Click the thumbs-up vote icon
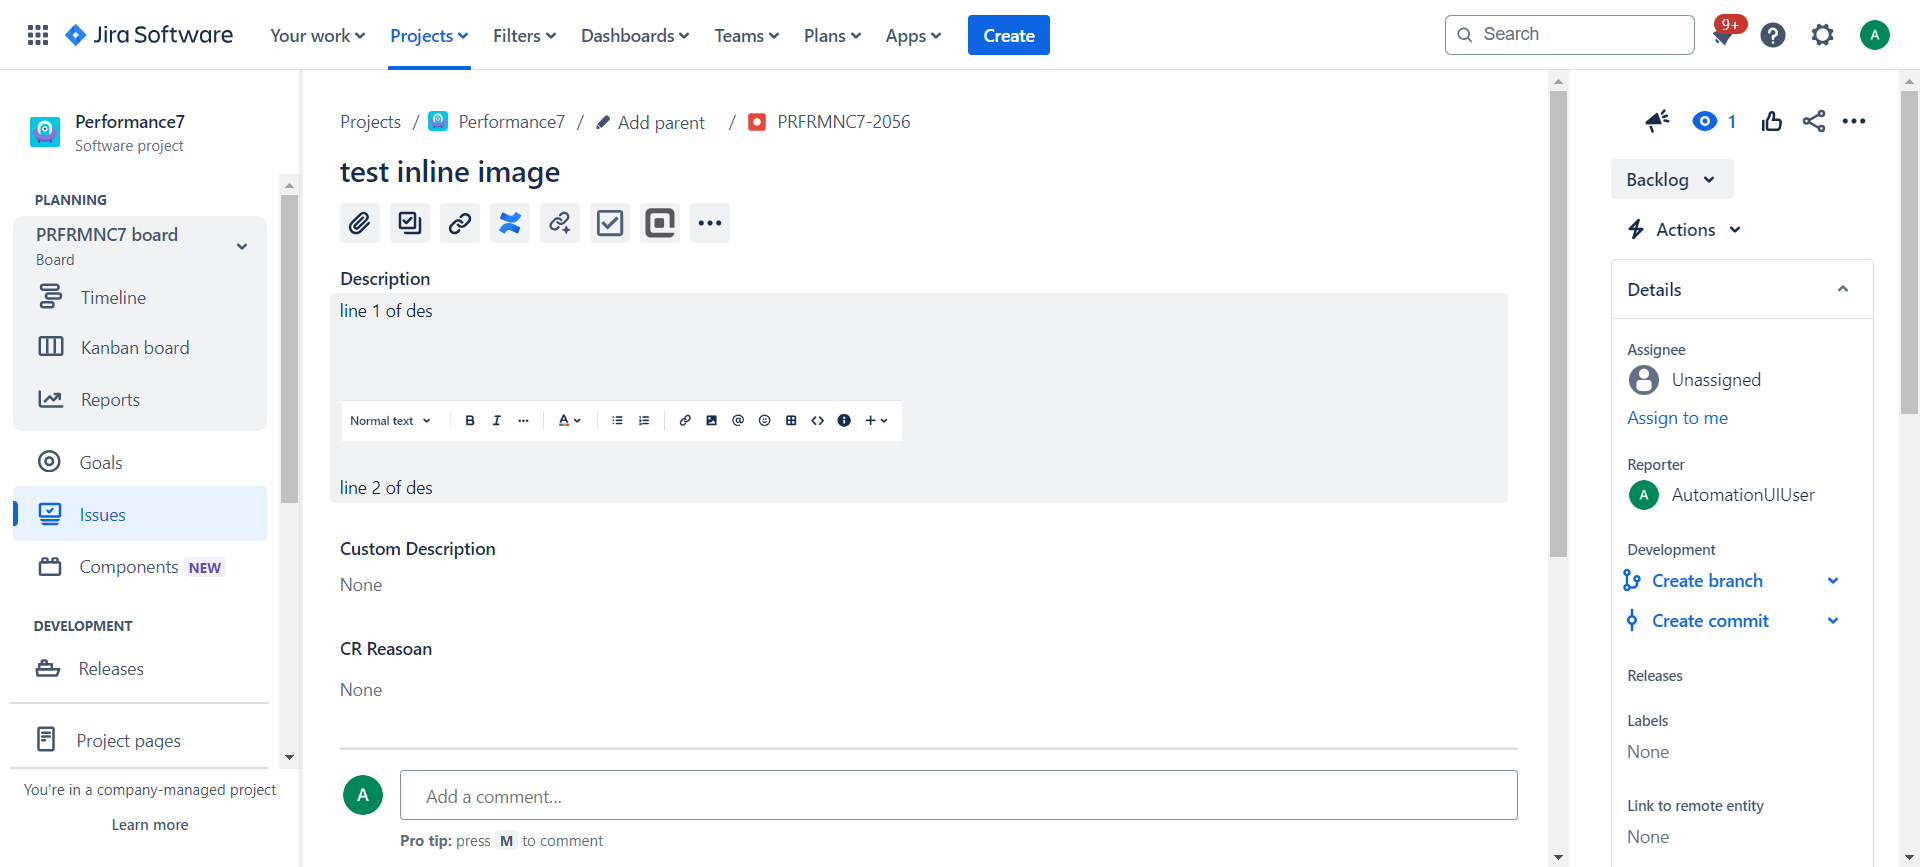This screenshot has width=1920, height=867. [x=1772, y=121]
